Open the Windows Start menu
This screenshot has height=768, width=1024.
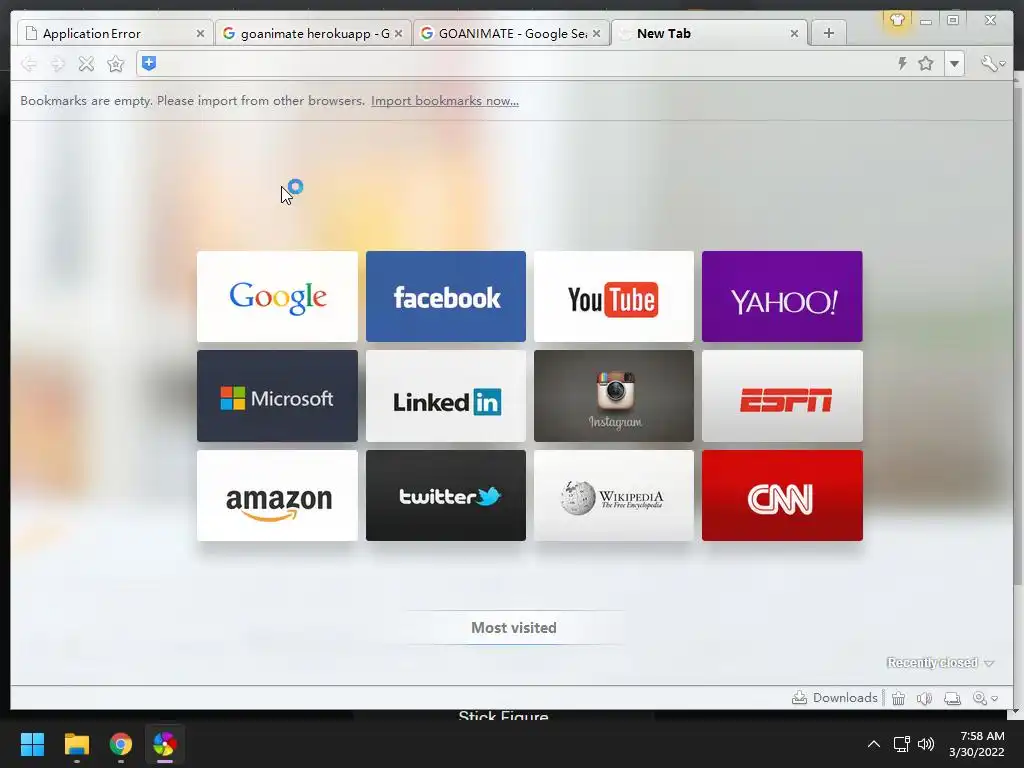point(32,744)
